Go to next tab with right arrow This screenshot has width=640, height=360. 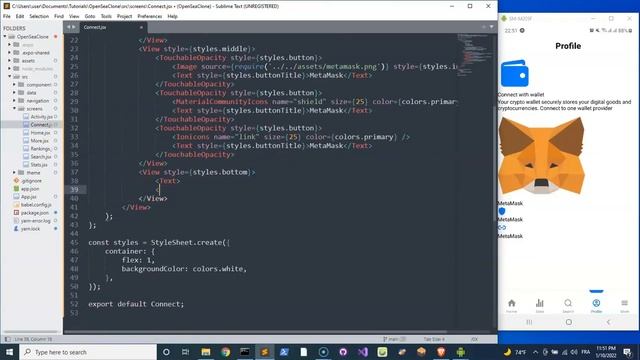[74, 27]
